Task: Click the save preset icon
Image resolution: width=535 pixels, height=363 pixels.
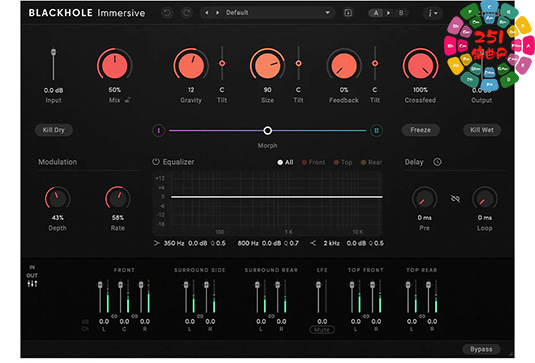Action: [348, 13]
